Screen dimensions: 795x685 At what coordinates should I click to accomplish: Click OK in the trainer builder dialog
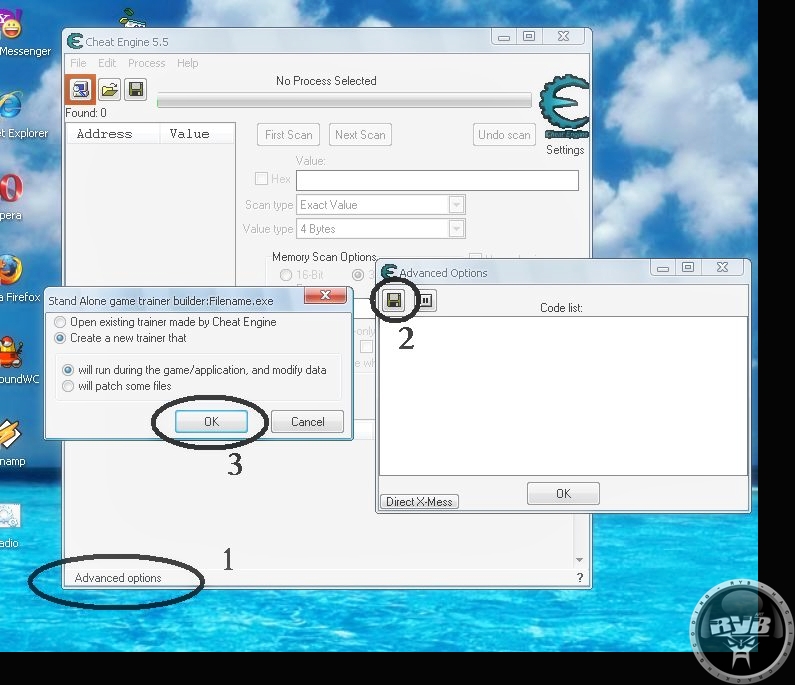pyautogui.click(x=211, y=422)
